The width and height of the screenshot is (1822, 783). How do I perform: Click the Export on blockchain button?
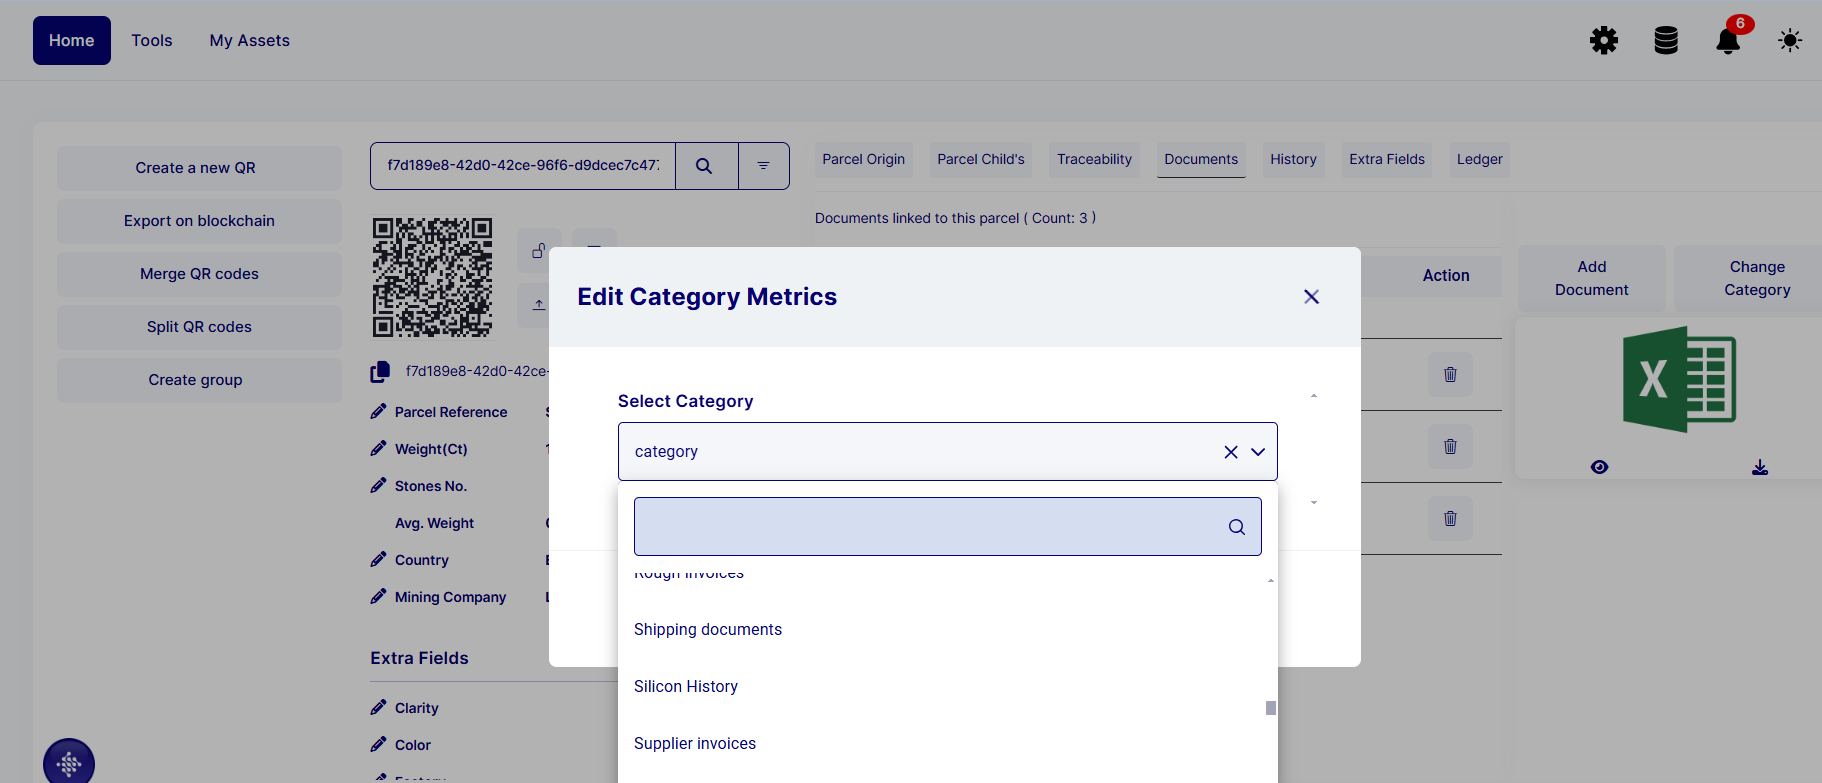coord(199,221)
